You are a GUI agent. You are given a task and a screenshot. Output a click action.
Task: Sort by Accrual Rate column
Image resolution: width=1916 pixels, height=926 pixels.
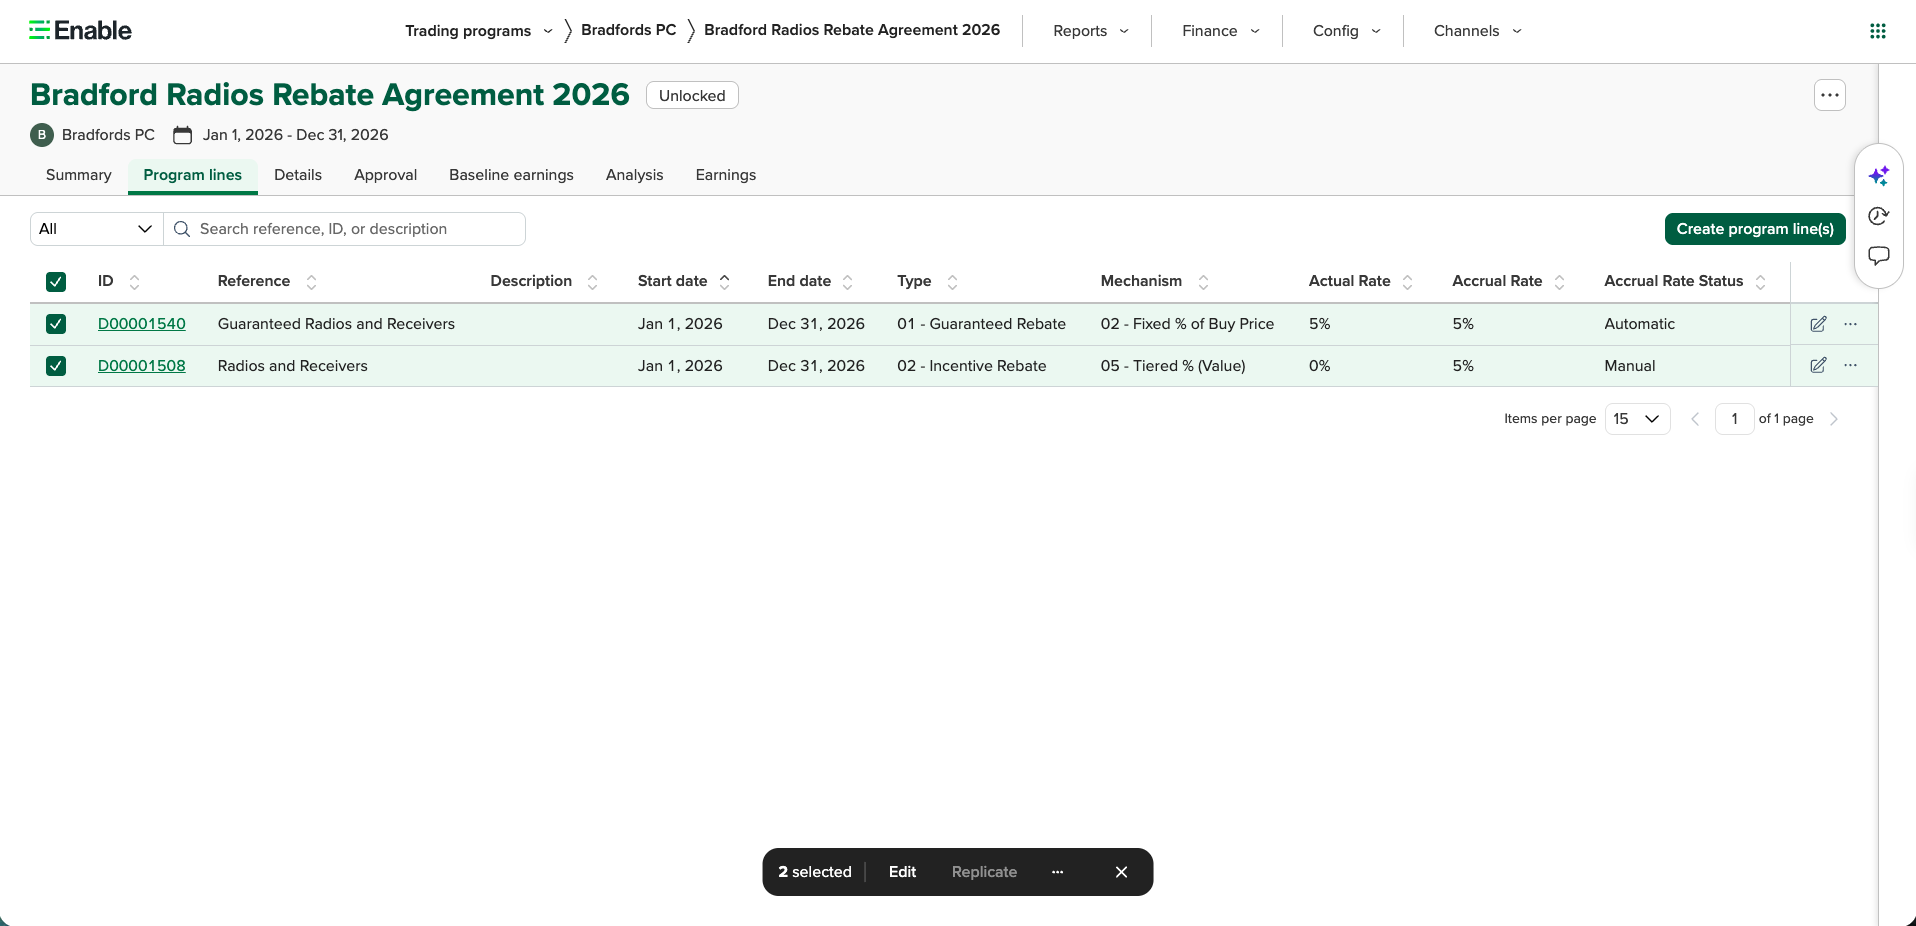tap(1560, 282)
